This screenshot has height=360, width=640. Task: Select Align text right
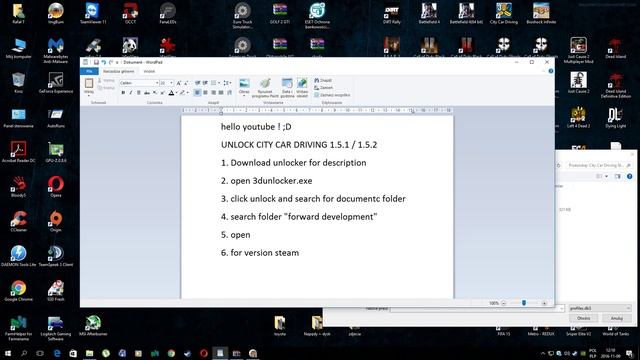point(213,93)
